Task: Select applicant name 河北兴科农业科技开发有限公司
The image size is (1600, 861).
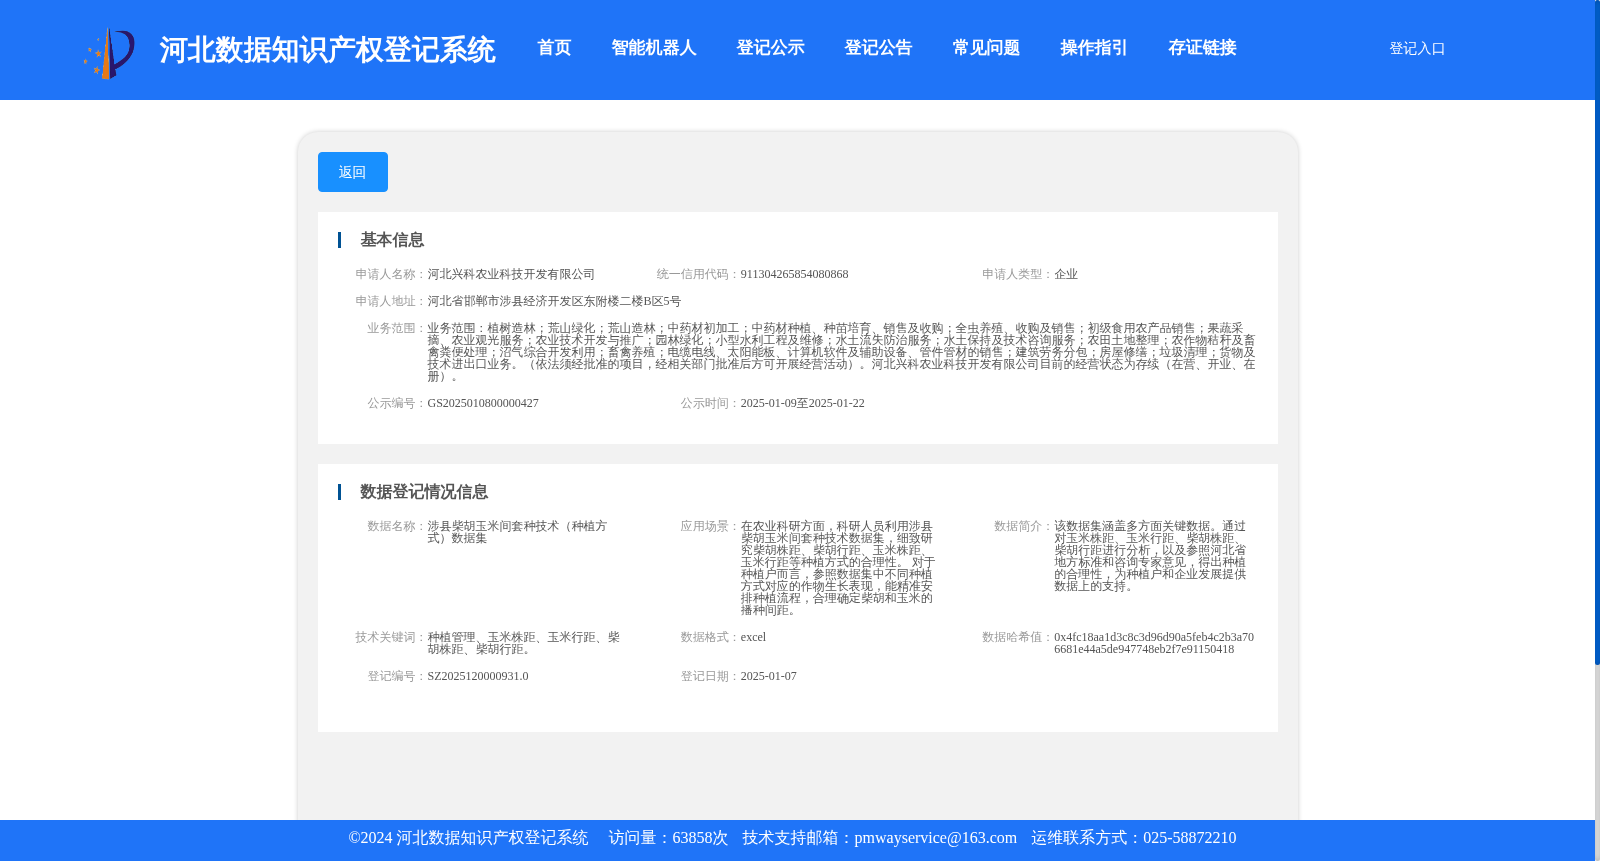Action: pyautogui.click(x=511, y=274)
